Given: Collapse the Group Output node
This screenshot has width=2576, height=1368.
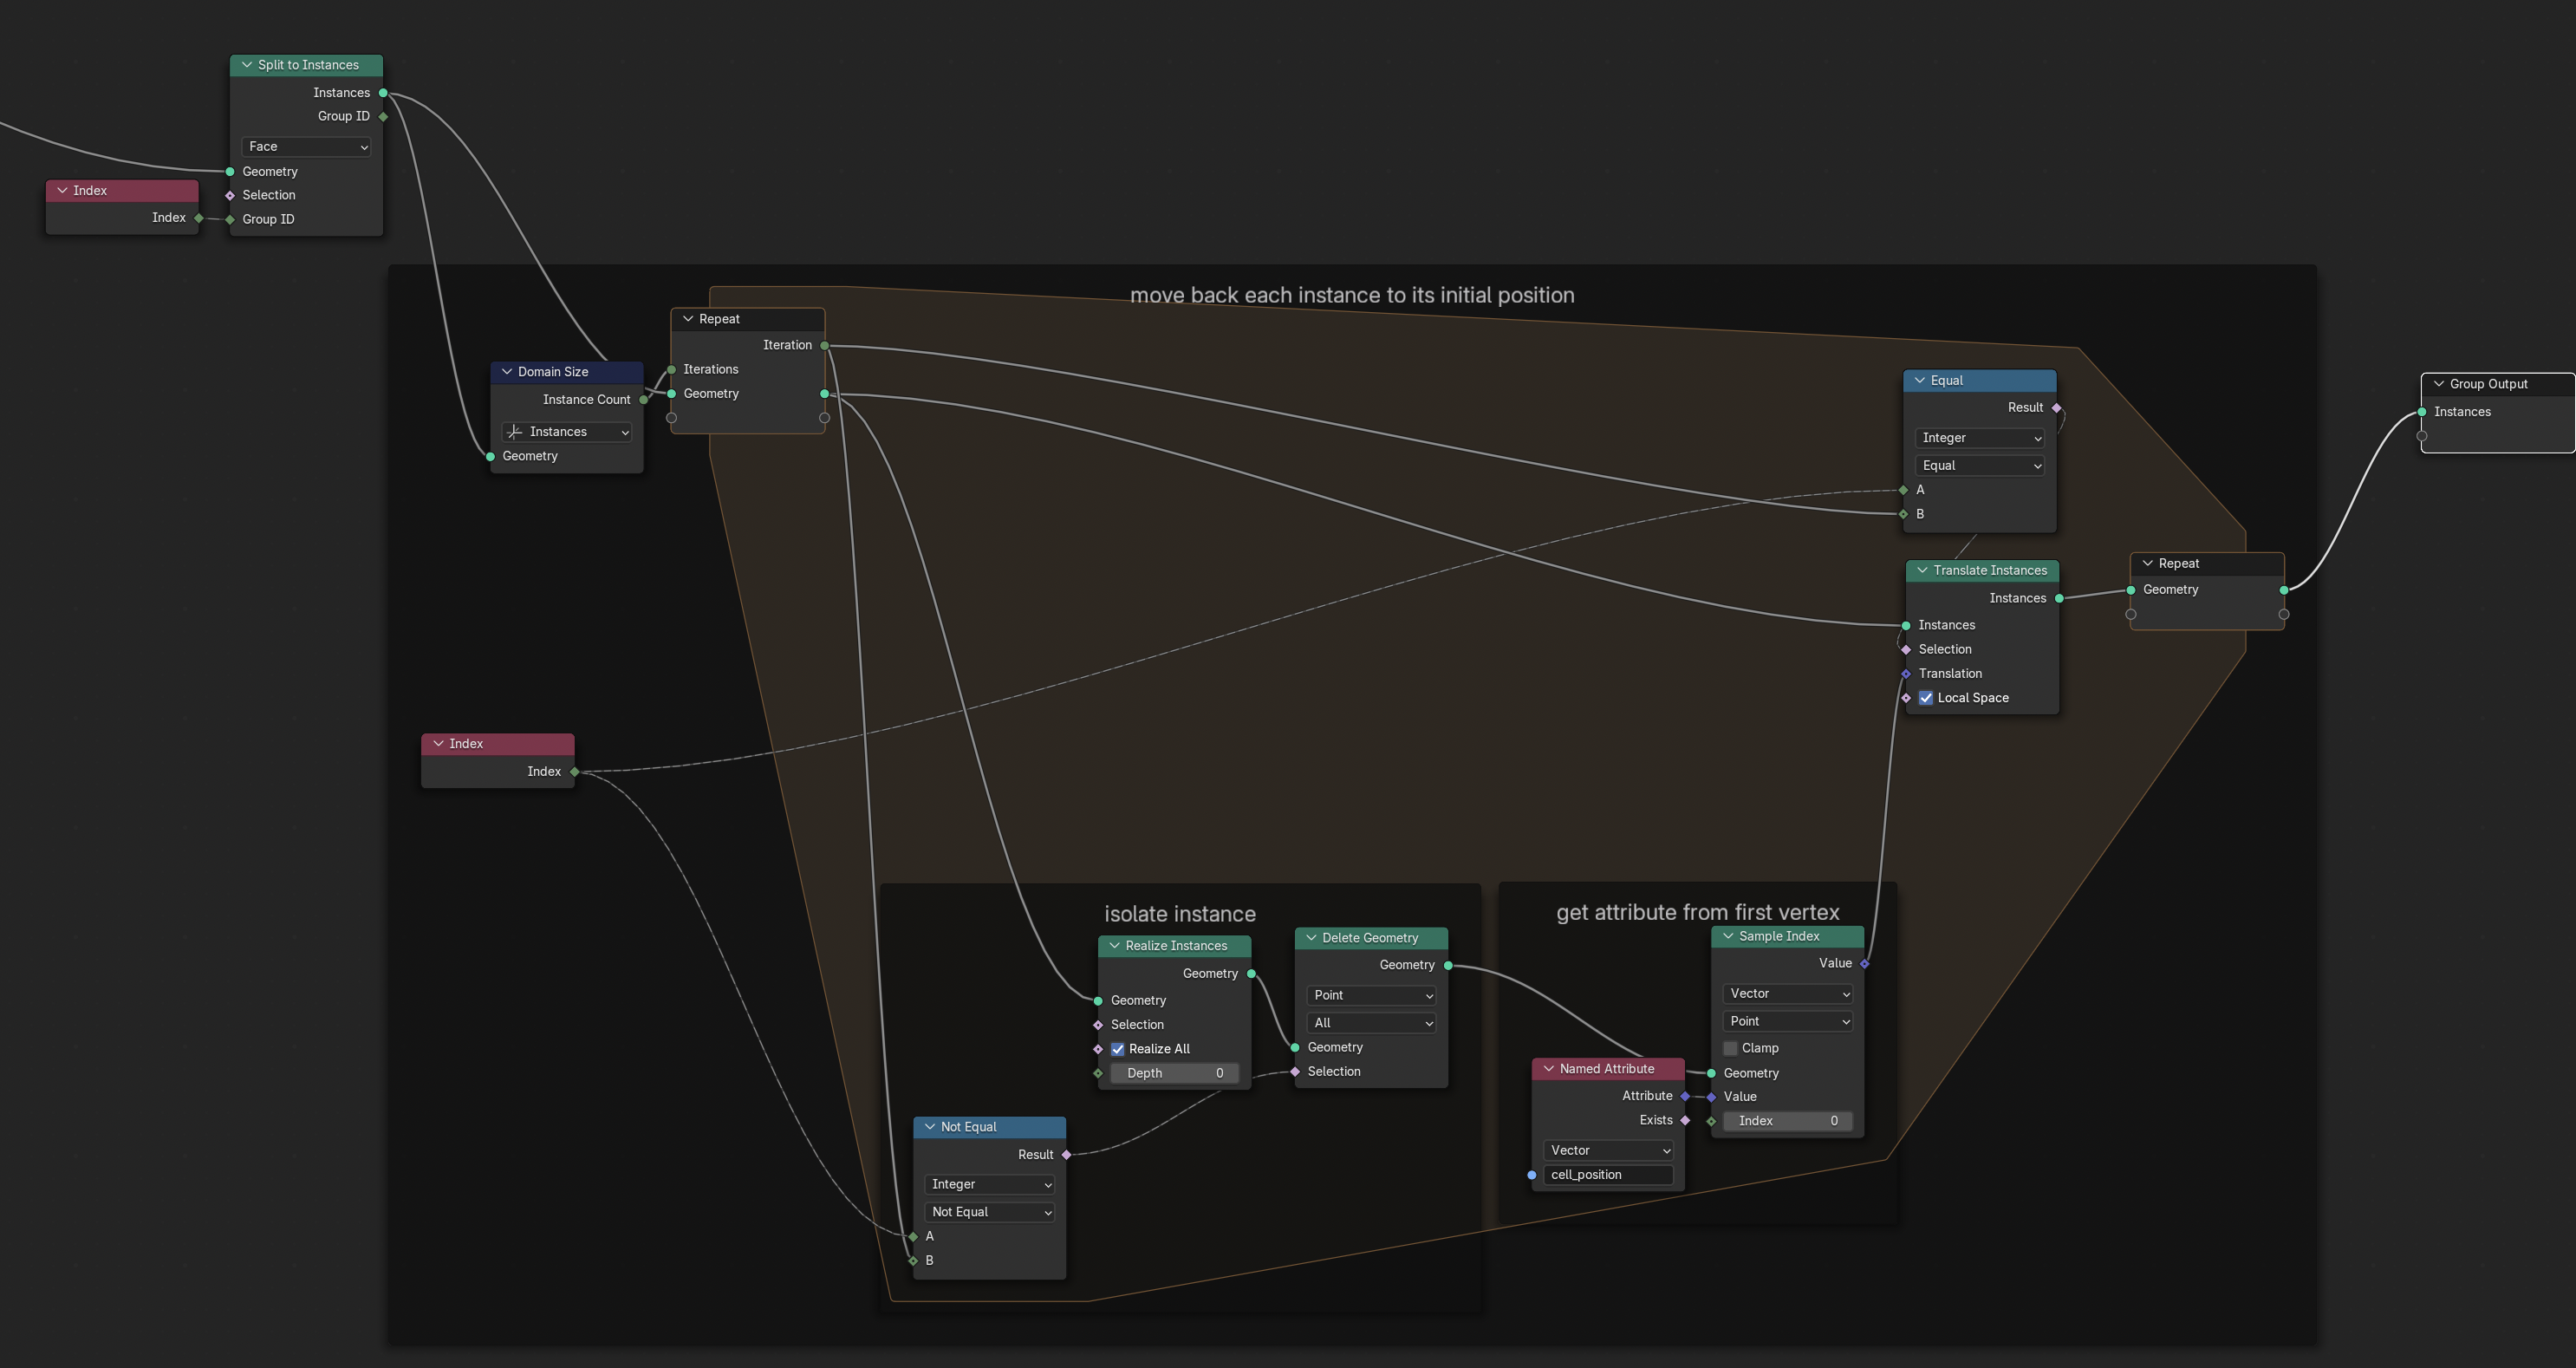Looking at the screenshot, I should pyautogui.click(x=2439, y=384).
